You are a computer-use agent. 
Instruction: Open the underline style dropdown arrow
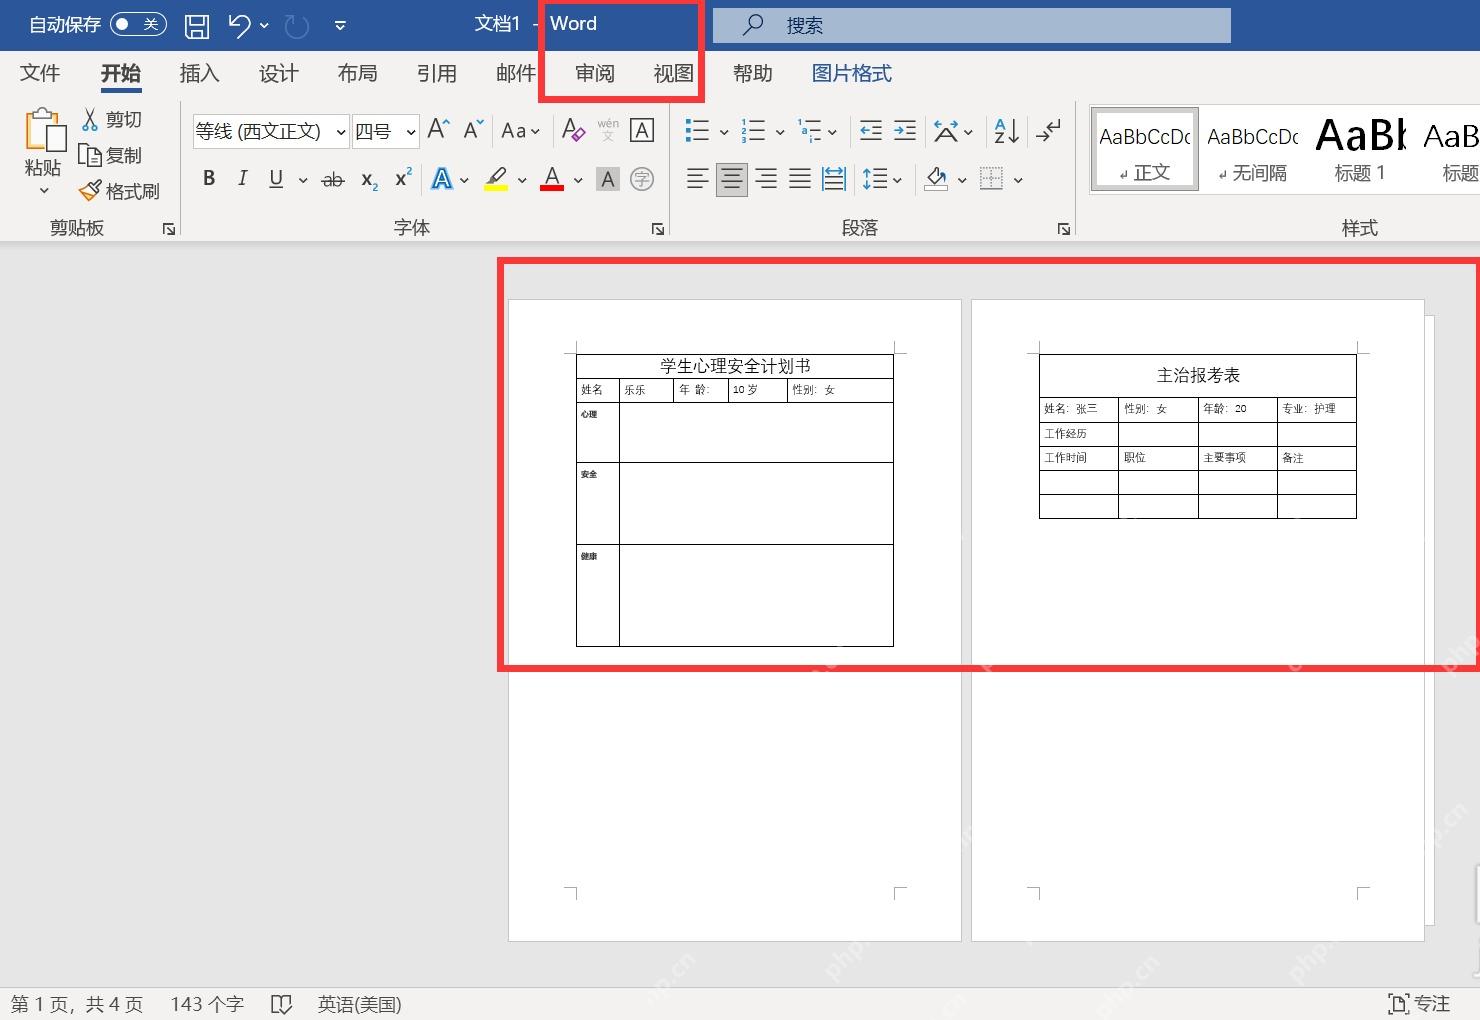(x=303, y=181)
